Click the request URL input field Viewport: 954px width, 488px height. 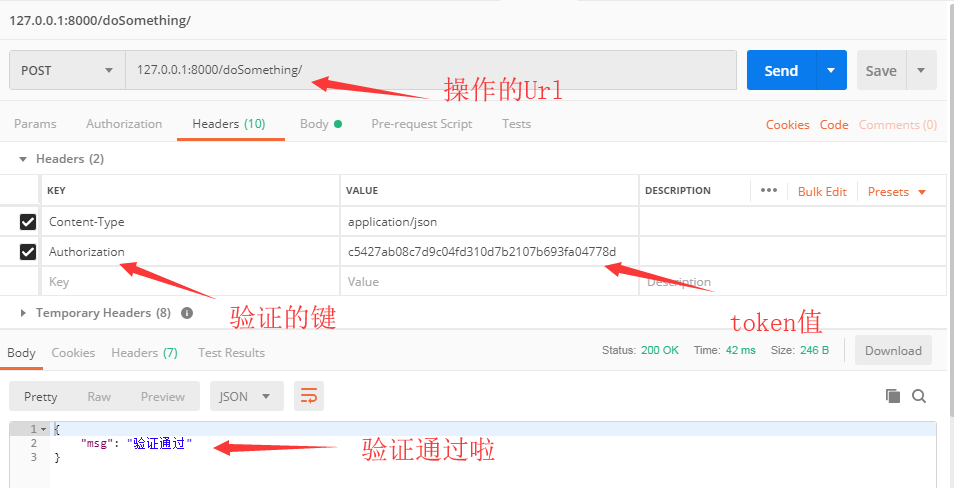click(431, 70)
